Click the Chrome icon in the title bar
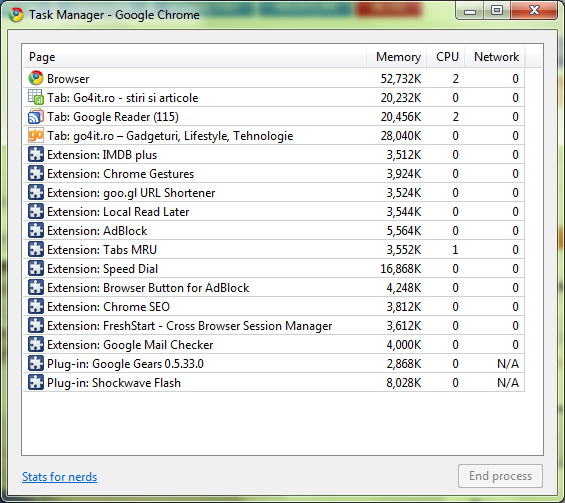 [16, 15]
